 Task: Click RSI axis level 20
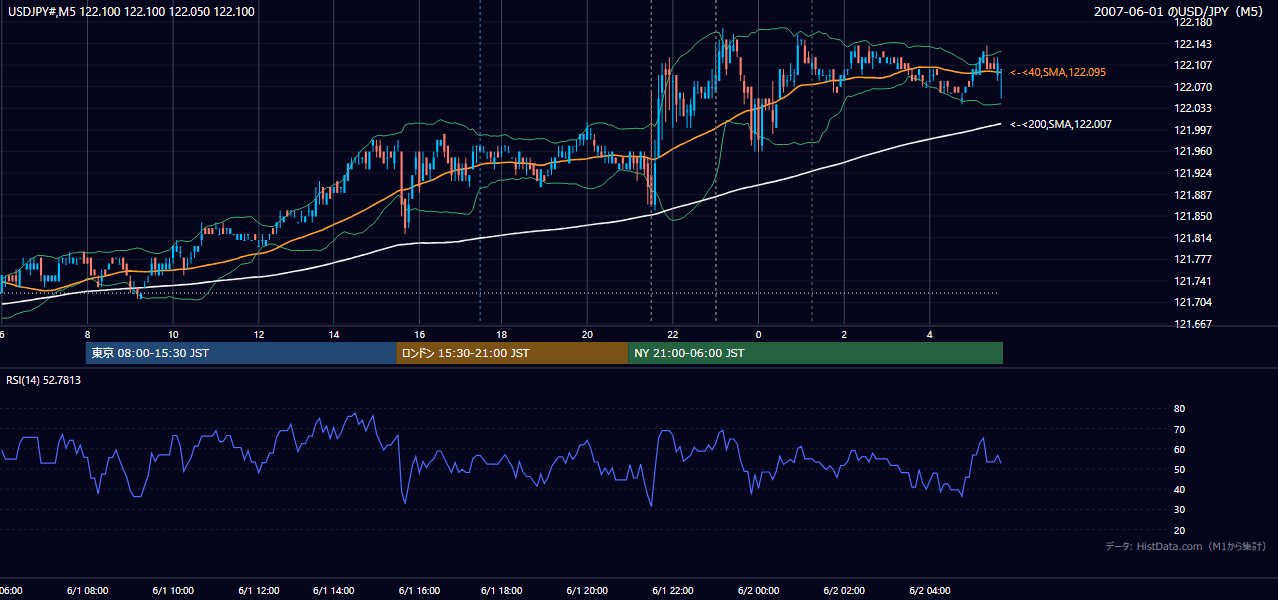1180,530
